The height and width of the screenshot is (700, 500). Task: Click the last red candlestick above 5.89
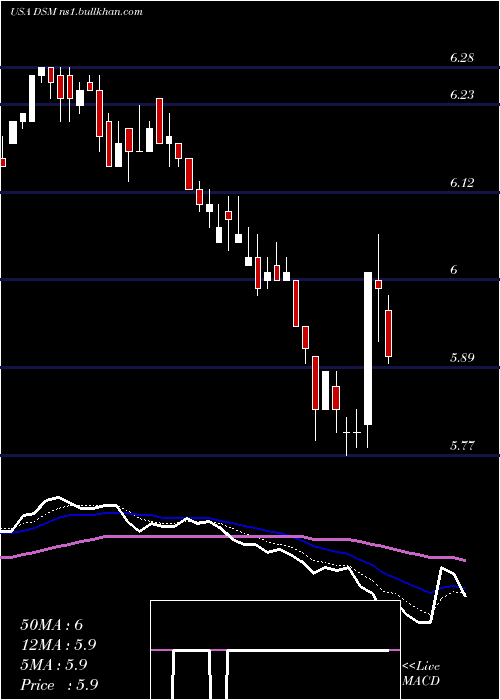[388, 329]
